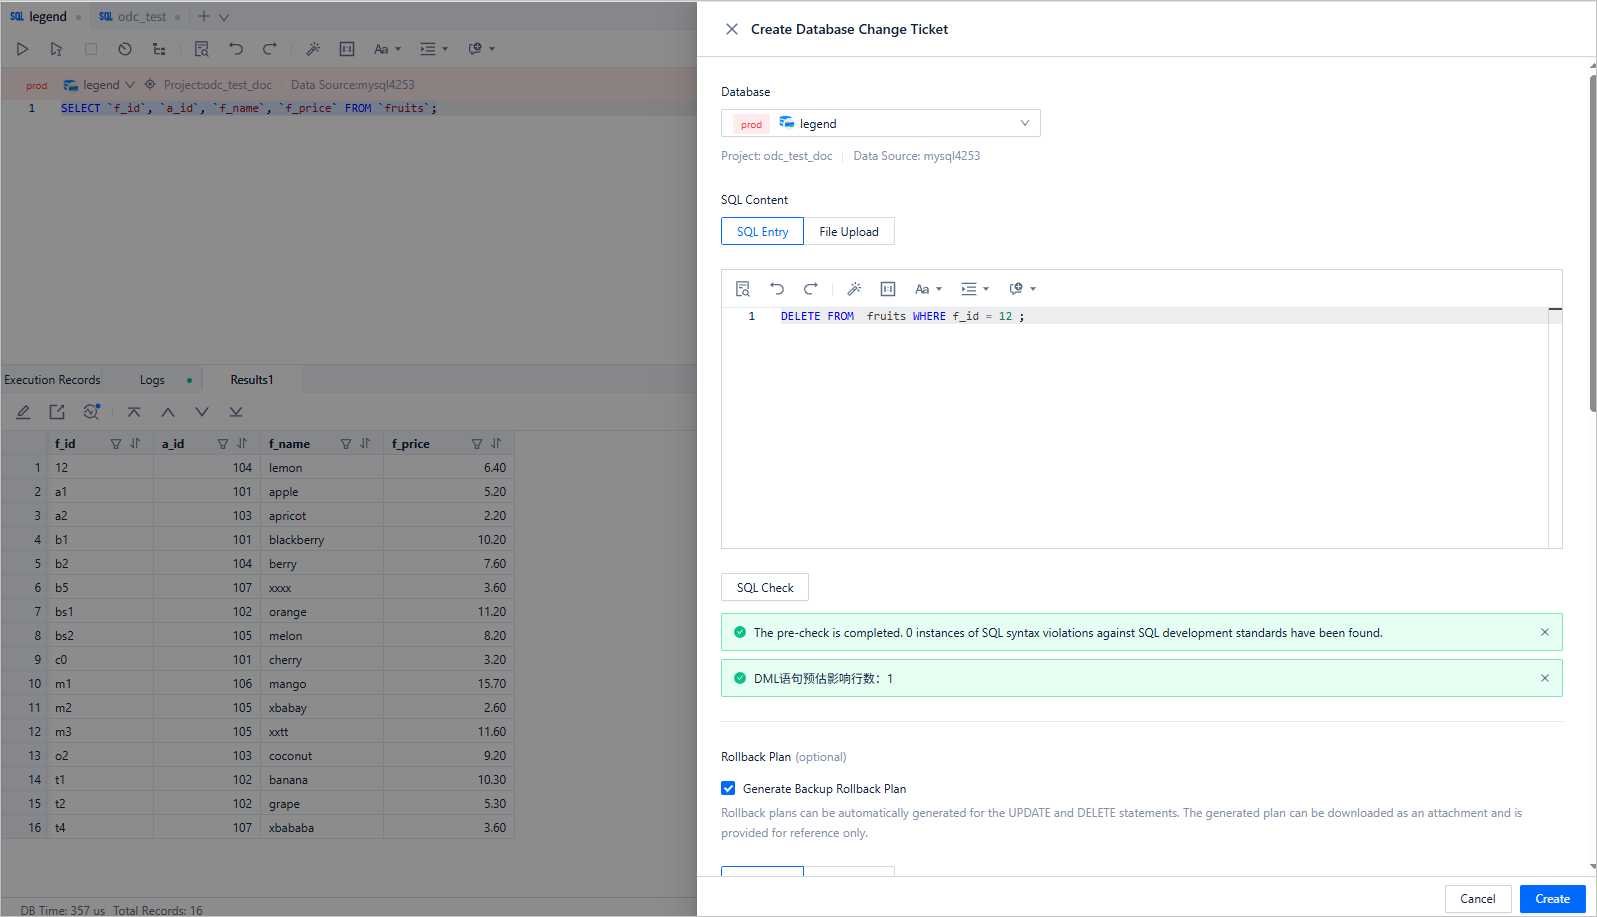Image resolution: width=1597 pixels, height=917 pixels.
Task: Select the File Upload option
Action: click(849, 232)
